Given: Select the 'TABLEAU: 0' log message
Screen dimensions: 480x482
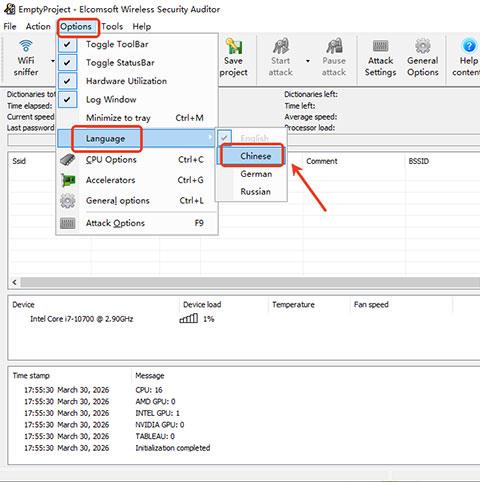Looking at the screenshot, I should [x=155, y=436].
